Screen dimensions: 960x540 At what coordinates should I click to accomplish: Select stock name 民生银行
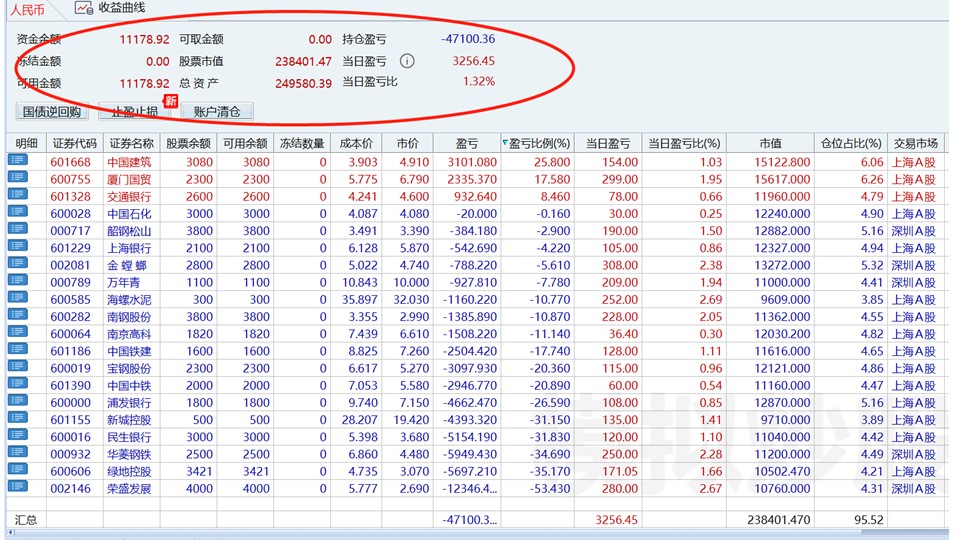129,437
